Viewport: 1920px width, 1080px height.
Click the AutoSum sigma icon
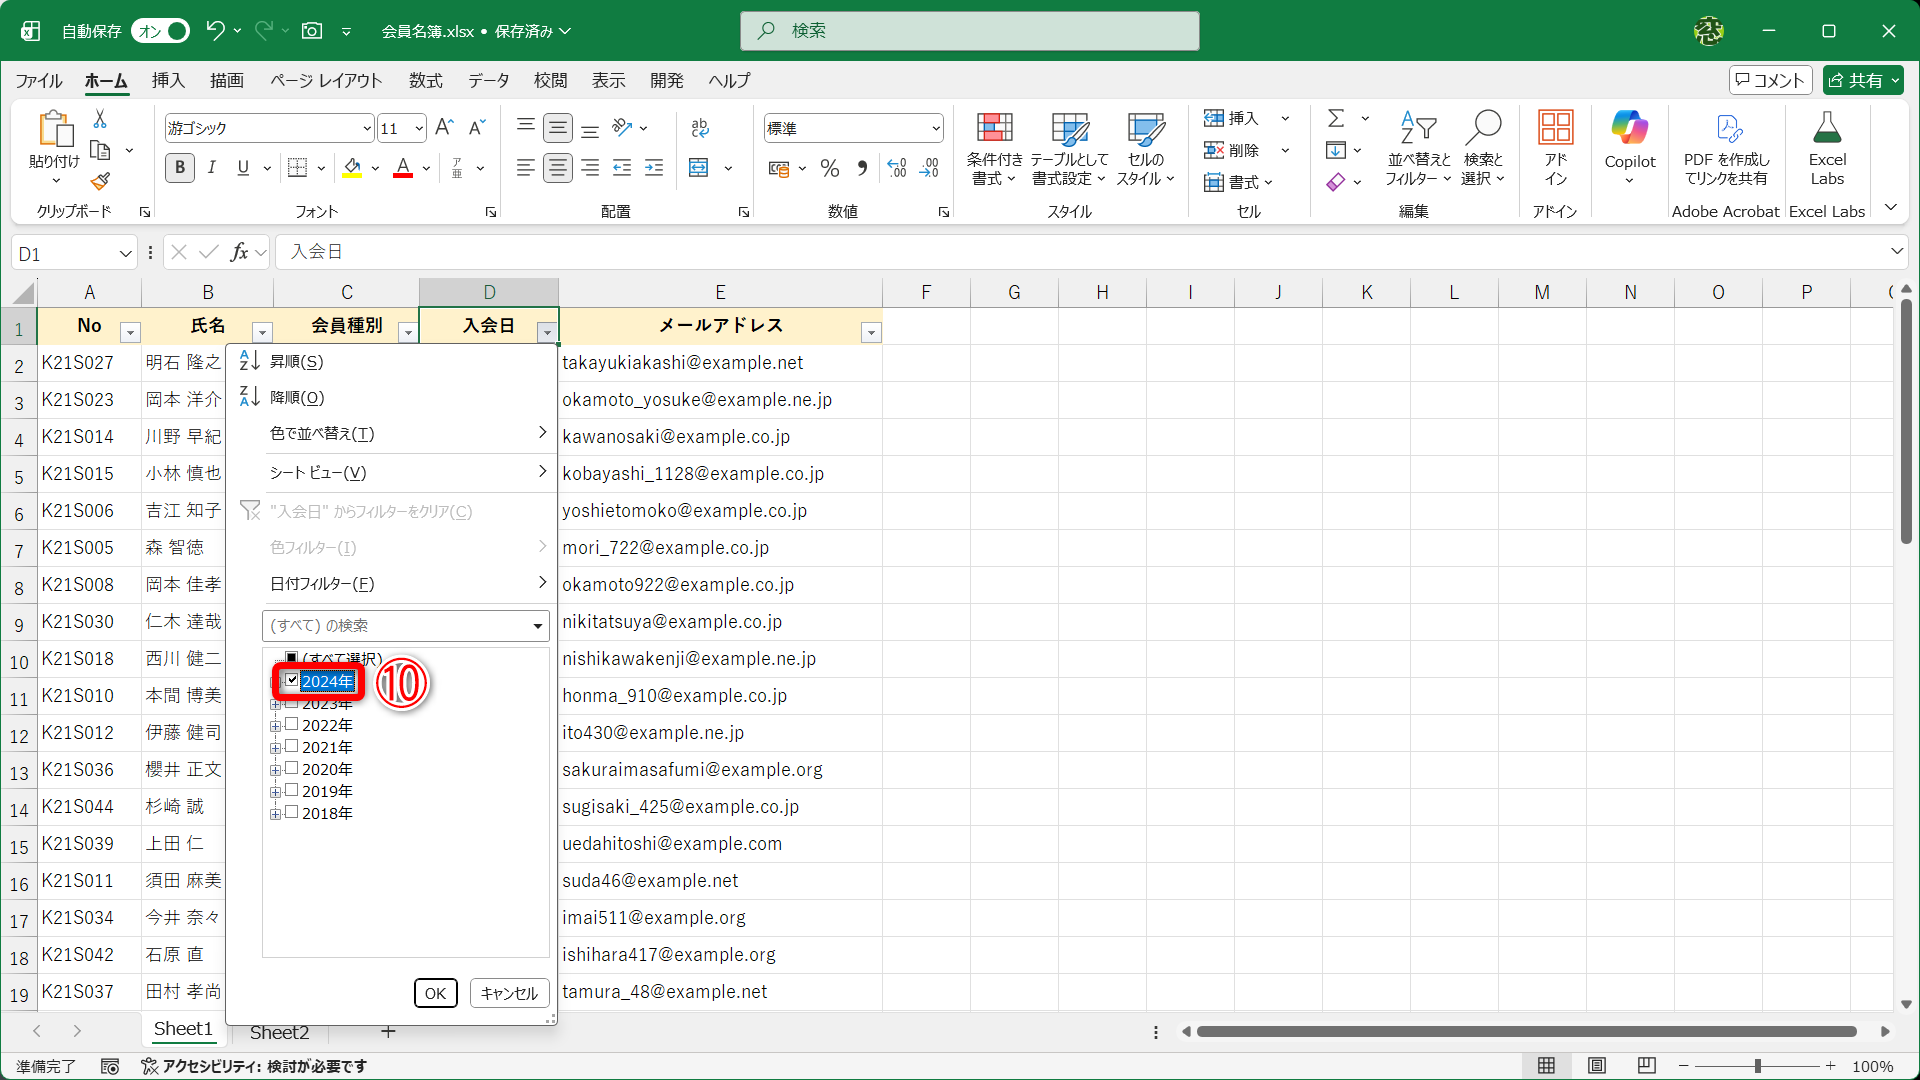(x=1336, y=118)
